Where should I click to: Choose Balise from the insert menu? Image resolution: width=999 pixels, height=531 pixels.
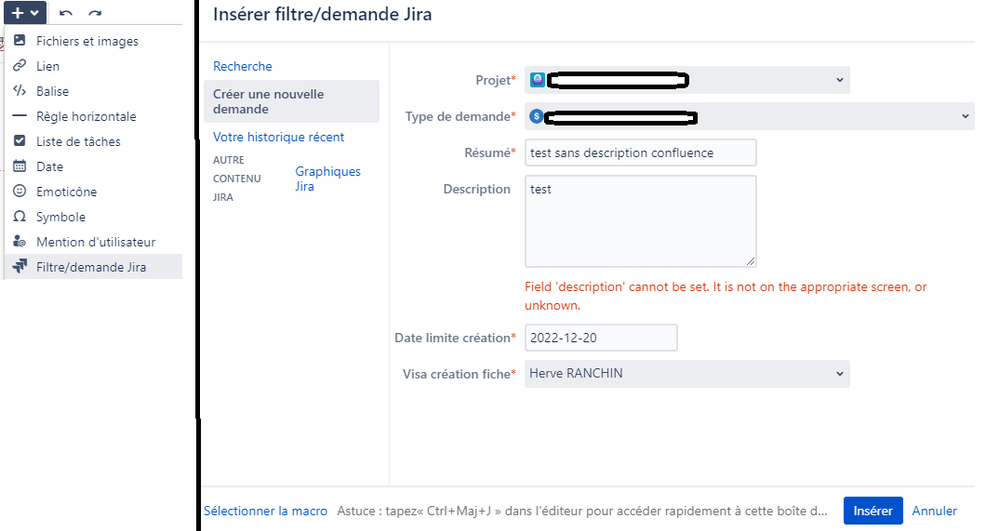(x=94, y=91)
